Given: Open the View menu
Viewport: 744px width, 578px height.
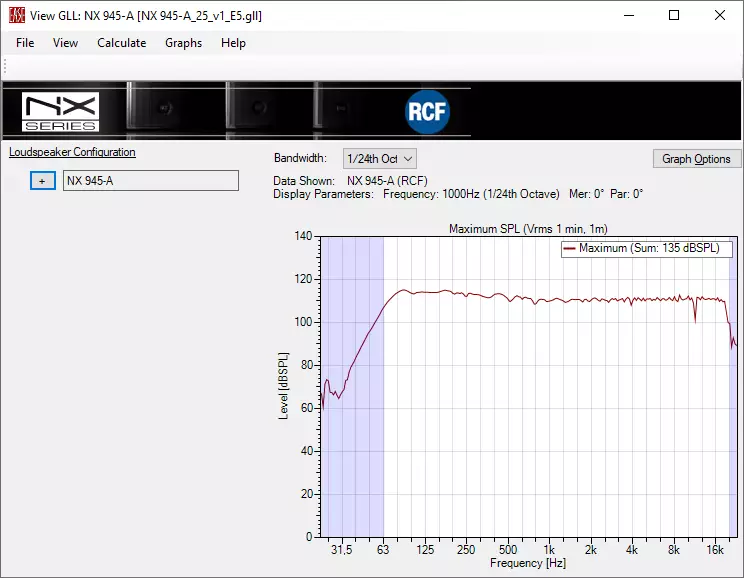Looking at the screenshot, I should click(x=65, y=43).
